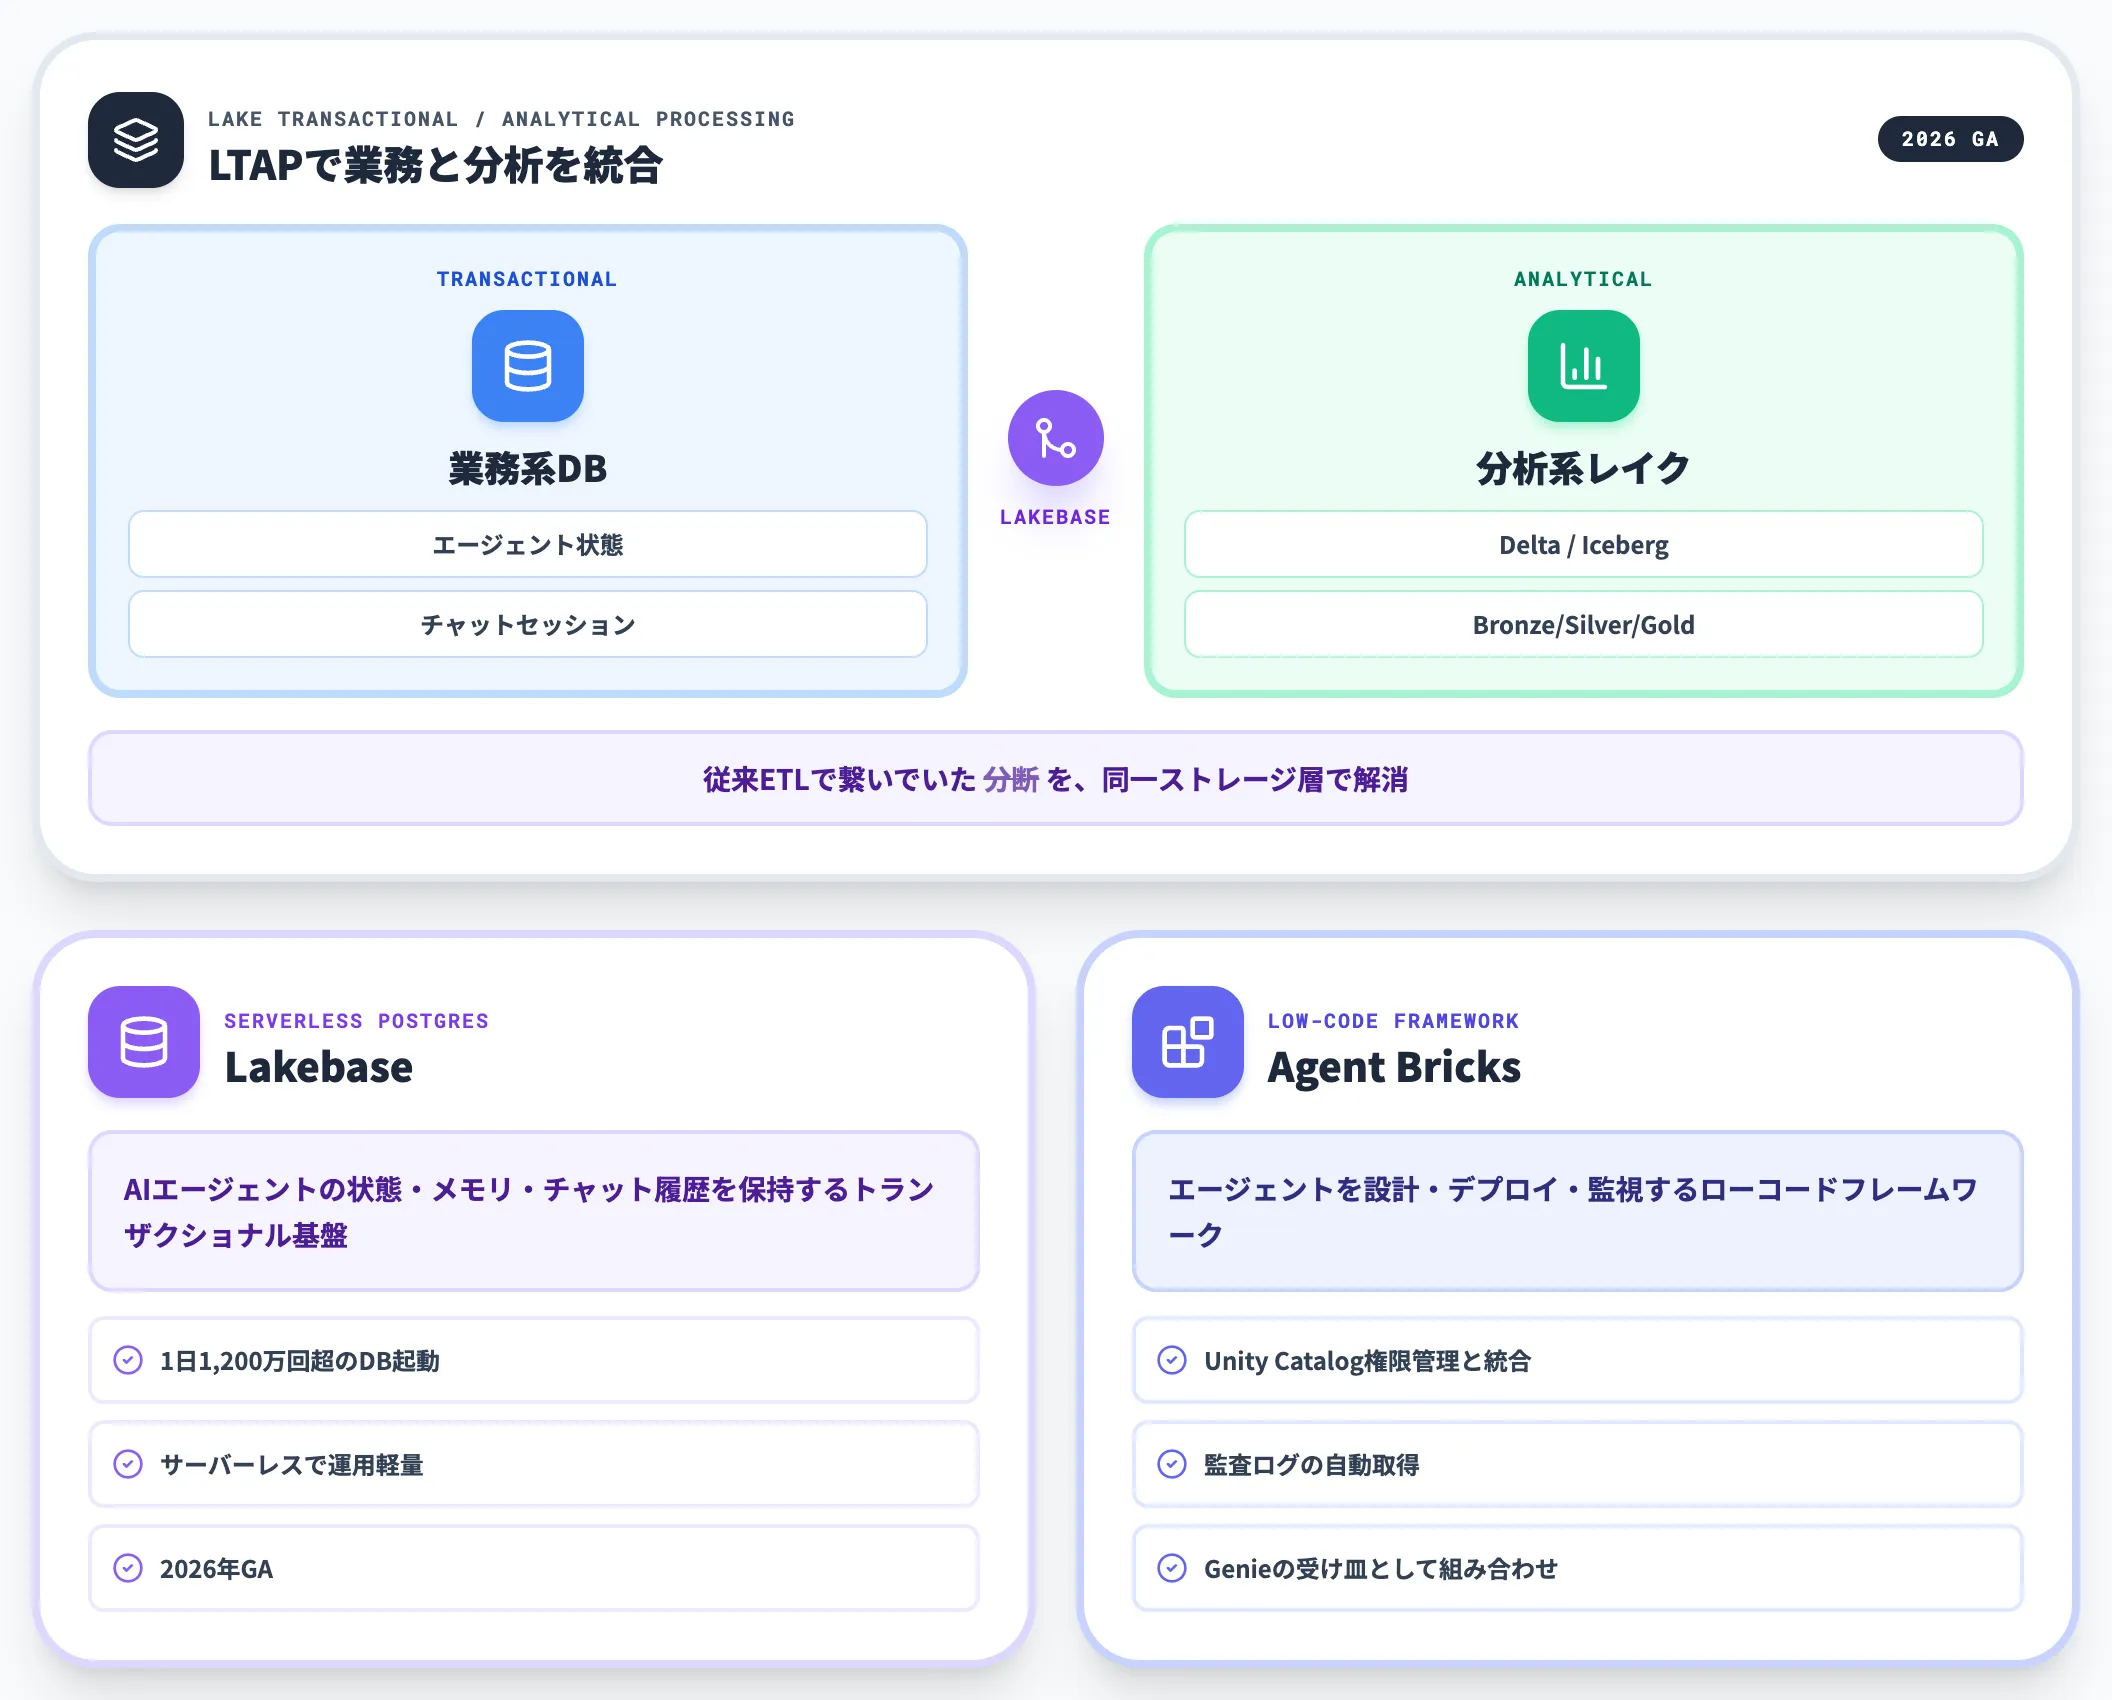Select the Delta / Iceberg pill
The width and height of the screenshot is (2112, 1700).
click(x=1584, y=544)
